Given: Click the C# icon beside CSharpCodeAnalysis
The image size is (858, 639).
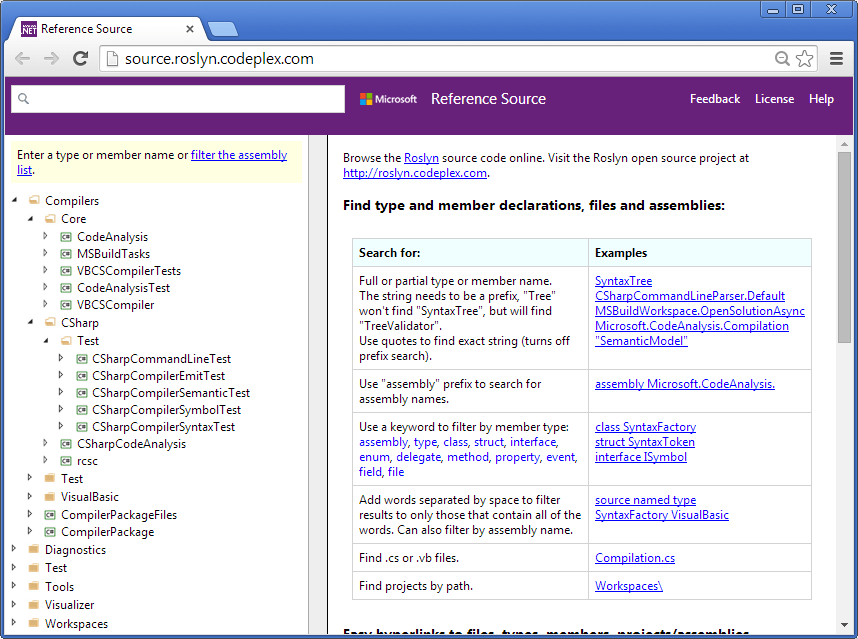Looking at the screenshot, I should 67,444.
